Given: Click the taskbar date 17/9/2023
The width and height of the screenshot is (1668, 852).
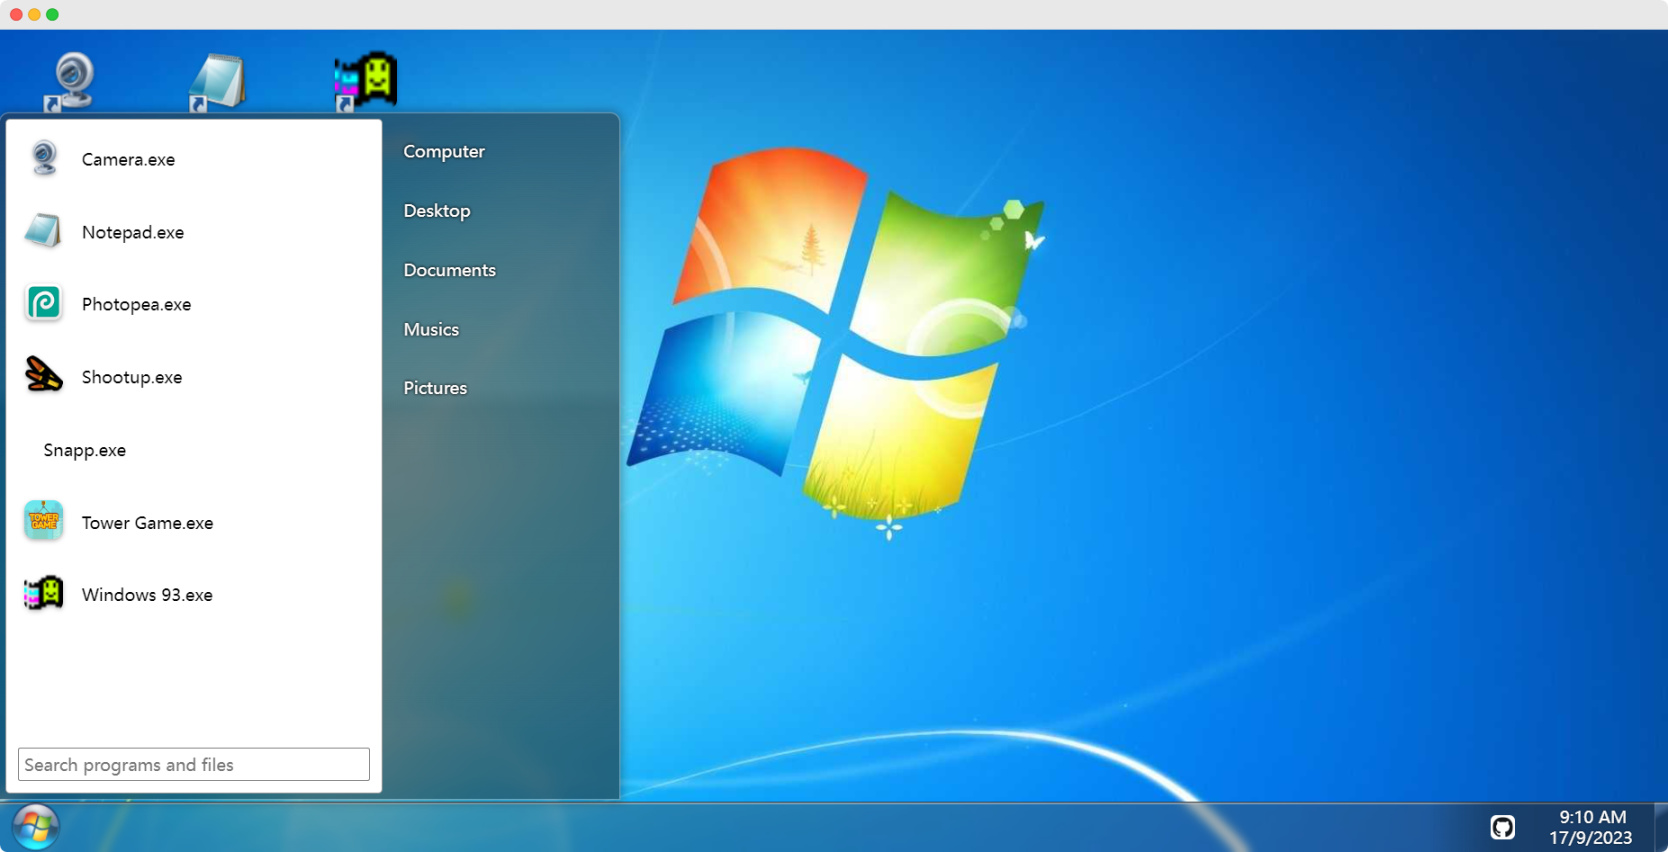Looking at the screenshot, I should click(1590, 838).
